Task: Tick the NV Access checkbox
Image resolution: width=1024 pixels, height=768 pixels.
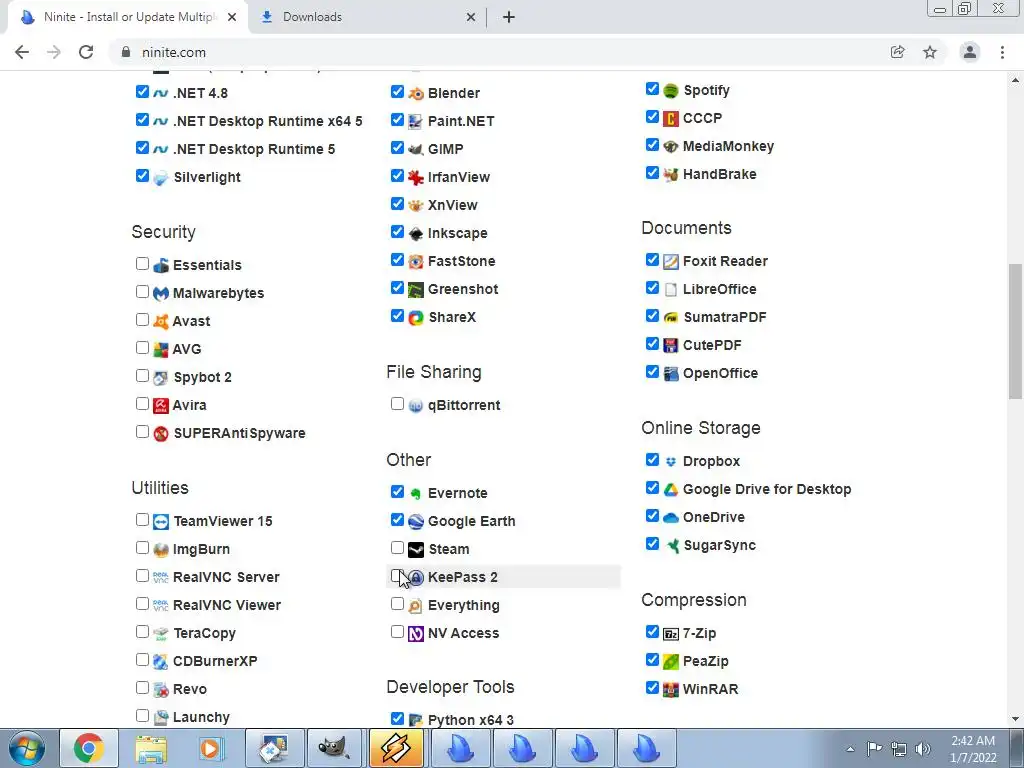Action: (x=397, y=632)
